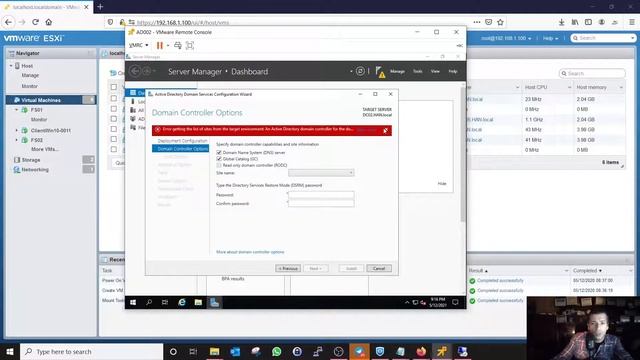Open the VMRC menu dropdown
The height and width of the screenshot is (360, 640).
[139, 45]
